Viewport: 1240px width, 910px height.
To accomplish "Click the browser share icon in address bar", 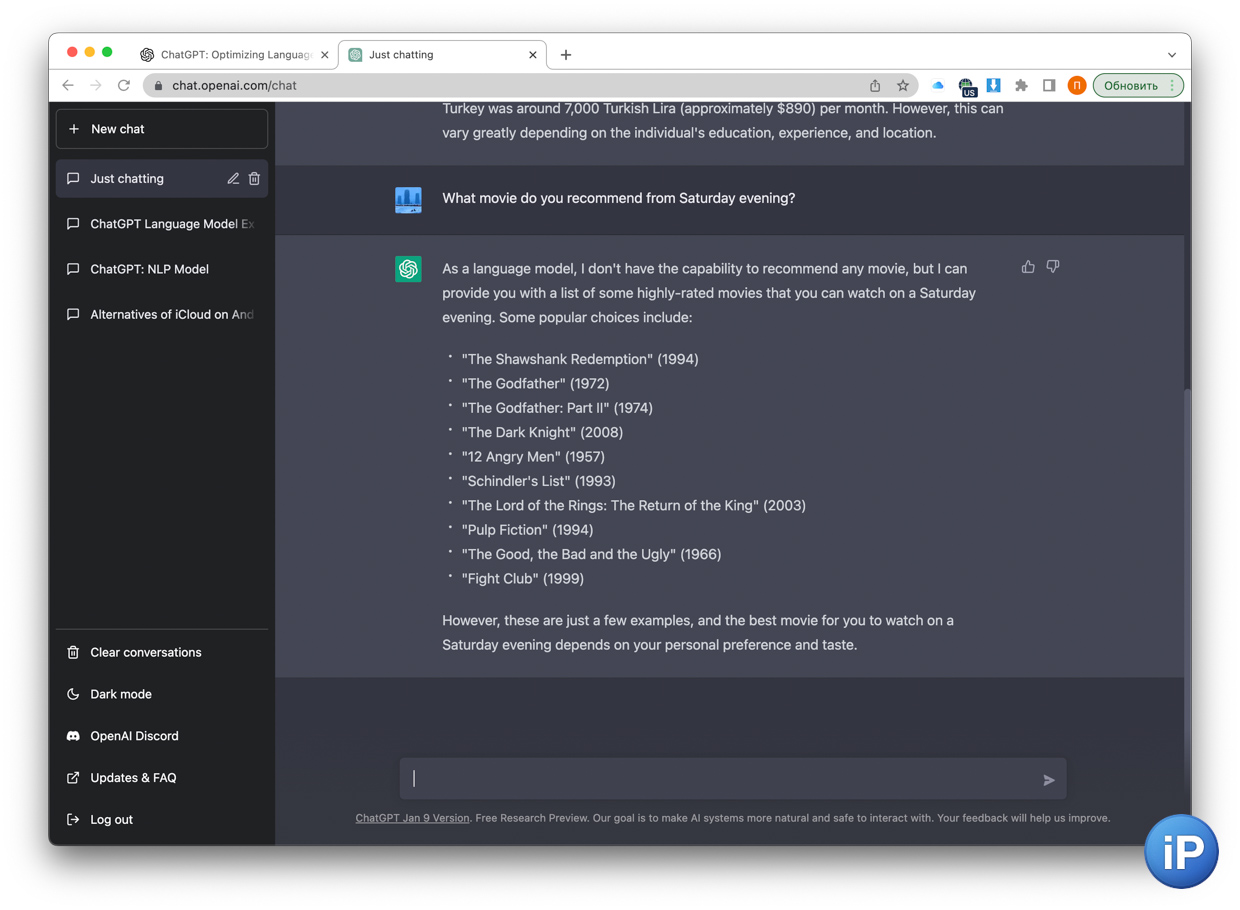I will (x=875, y=86).
